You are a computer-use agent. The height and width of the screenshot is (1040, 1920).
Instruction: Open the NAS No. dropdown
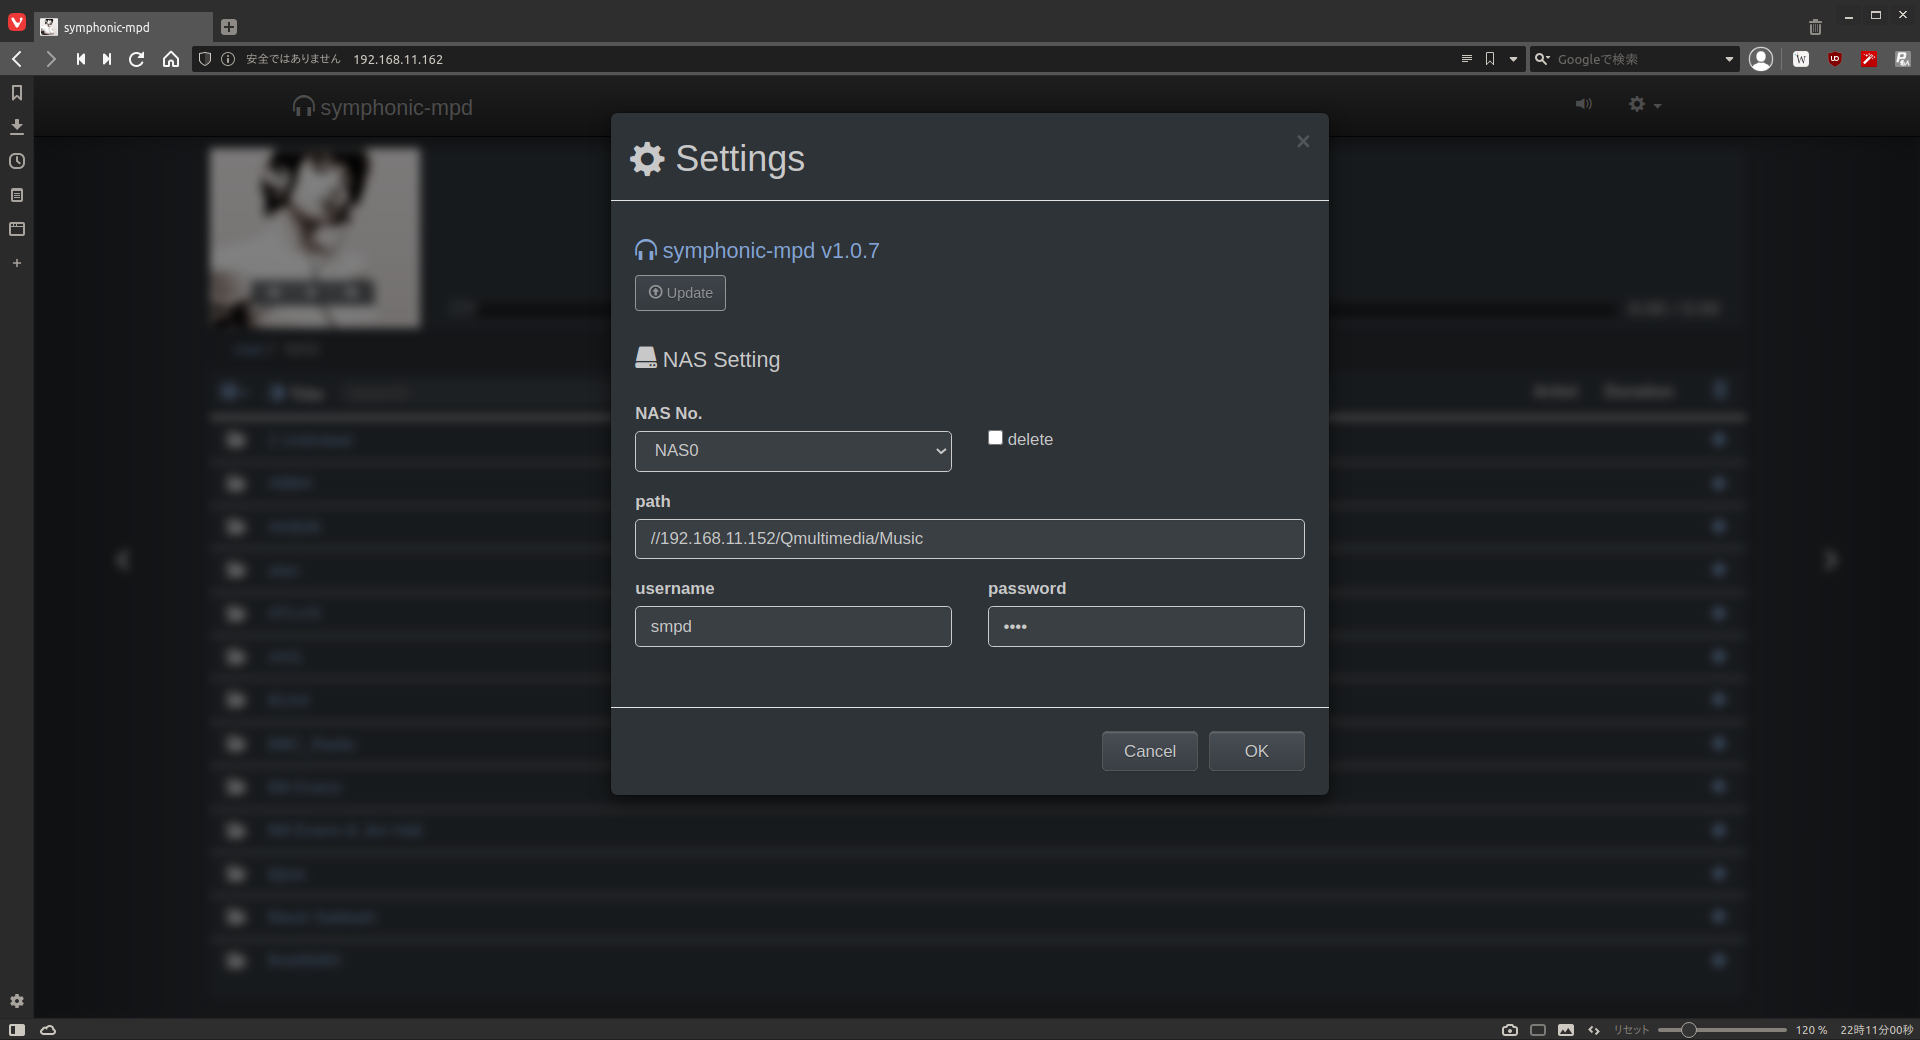pyautogui.click(x=793, y=451)
